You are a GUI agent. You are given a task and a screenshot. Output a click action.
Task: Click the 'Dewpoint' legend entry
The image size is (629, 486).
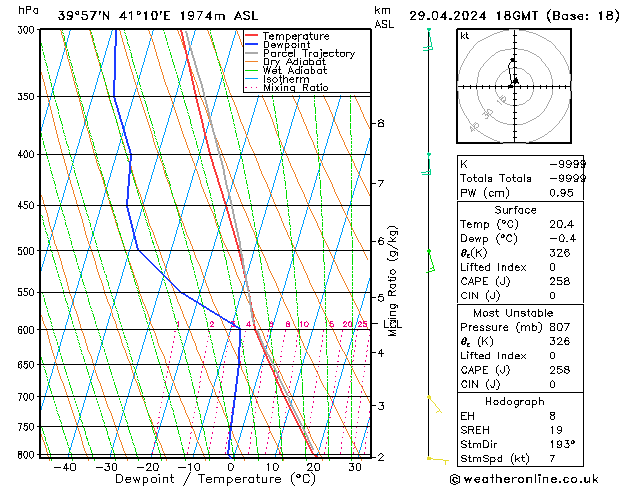tap(278, 45)
